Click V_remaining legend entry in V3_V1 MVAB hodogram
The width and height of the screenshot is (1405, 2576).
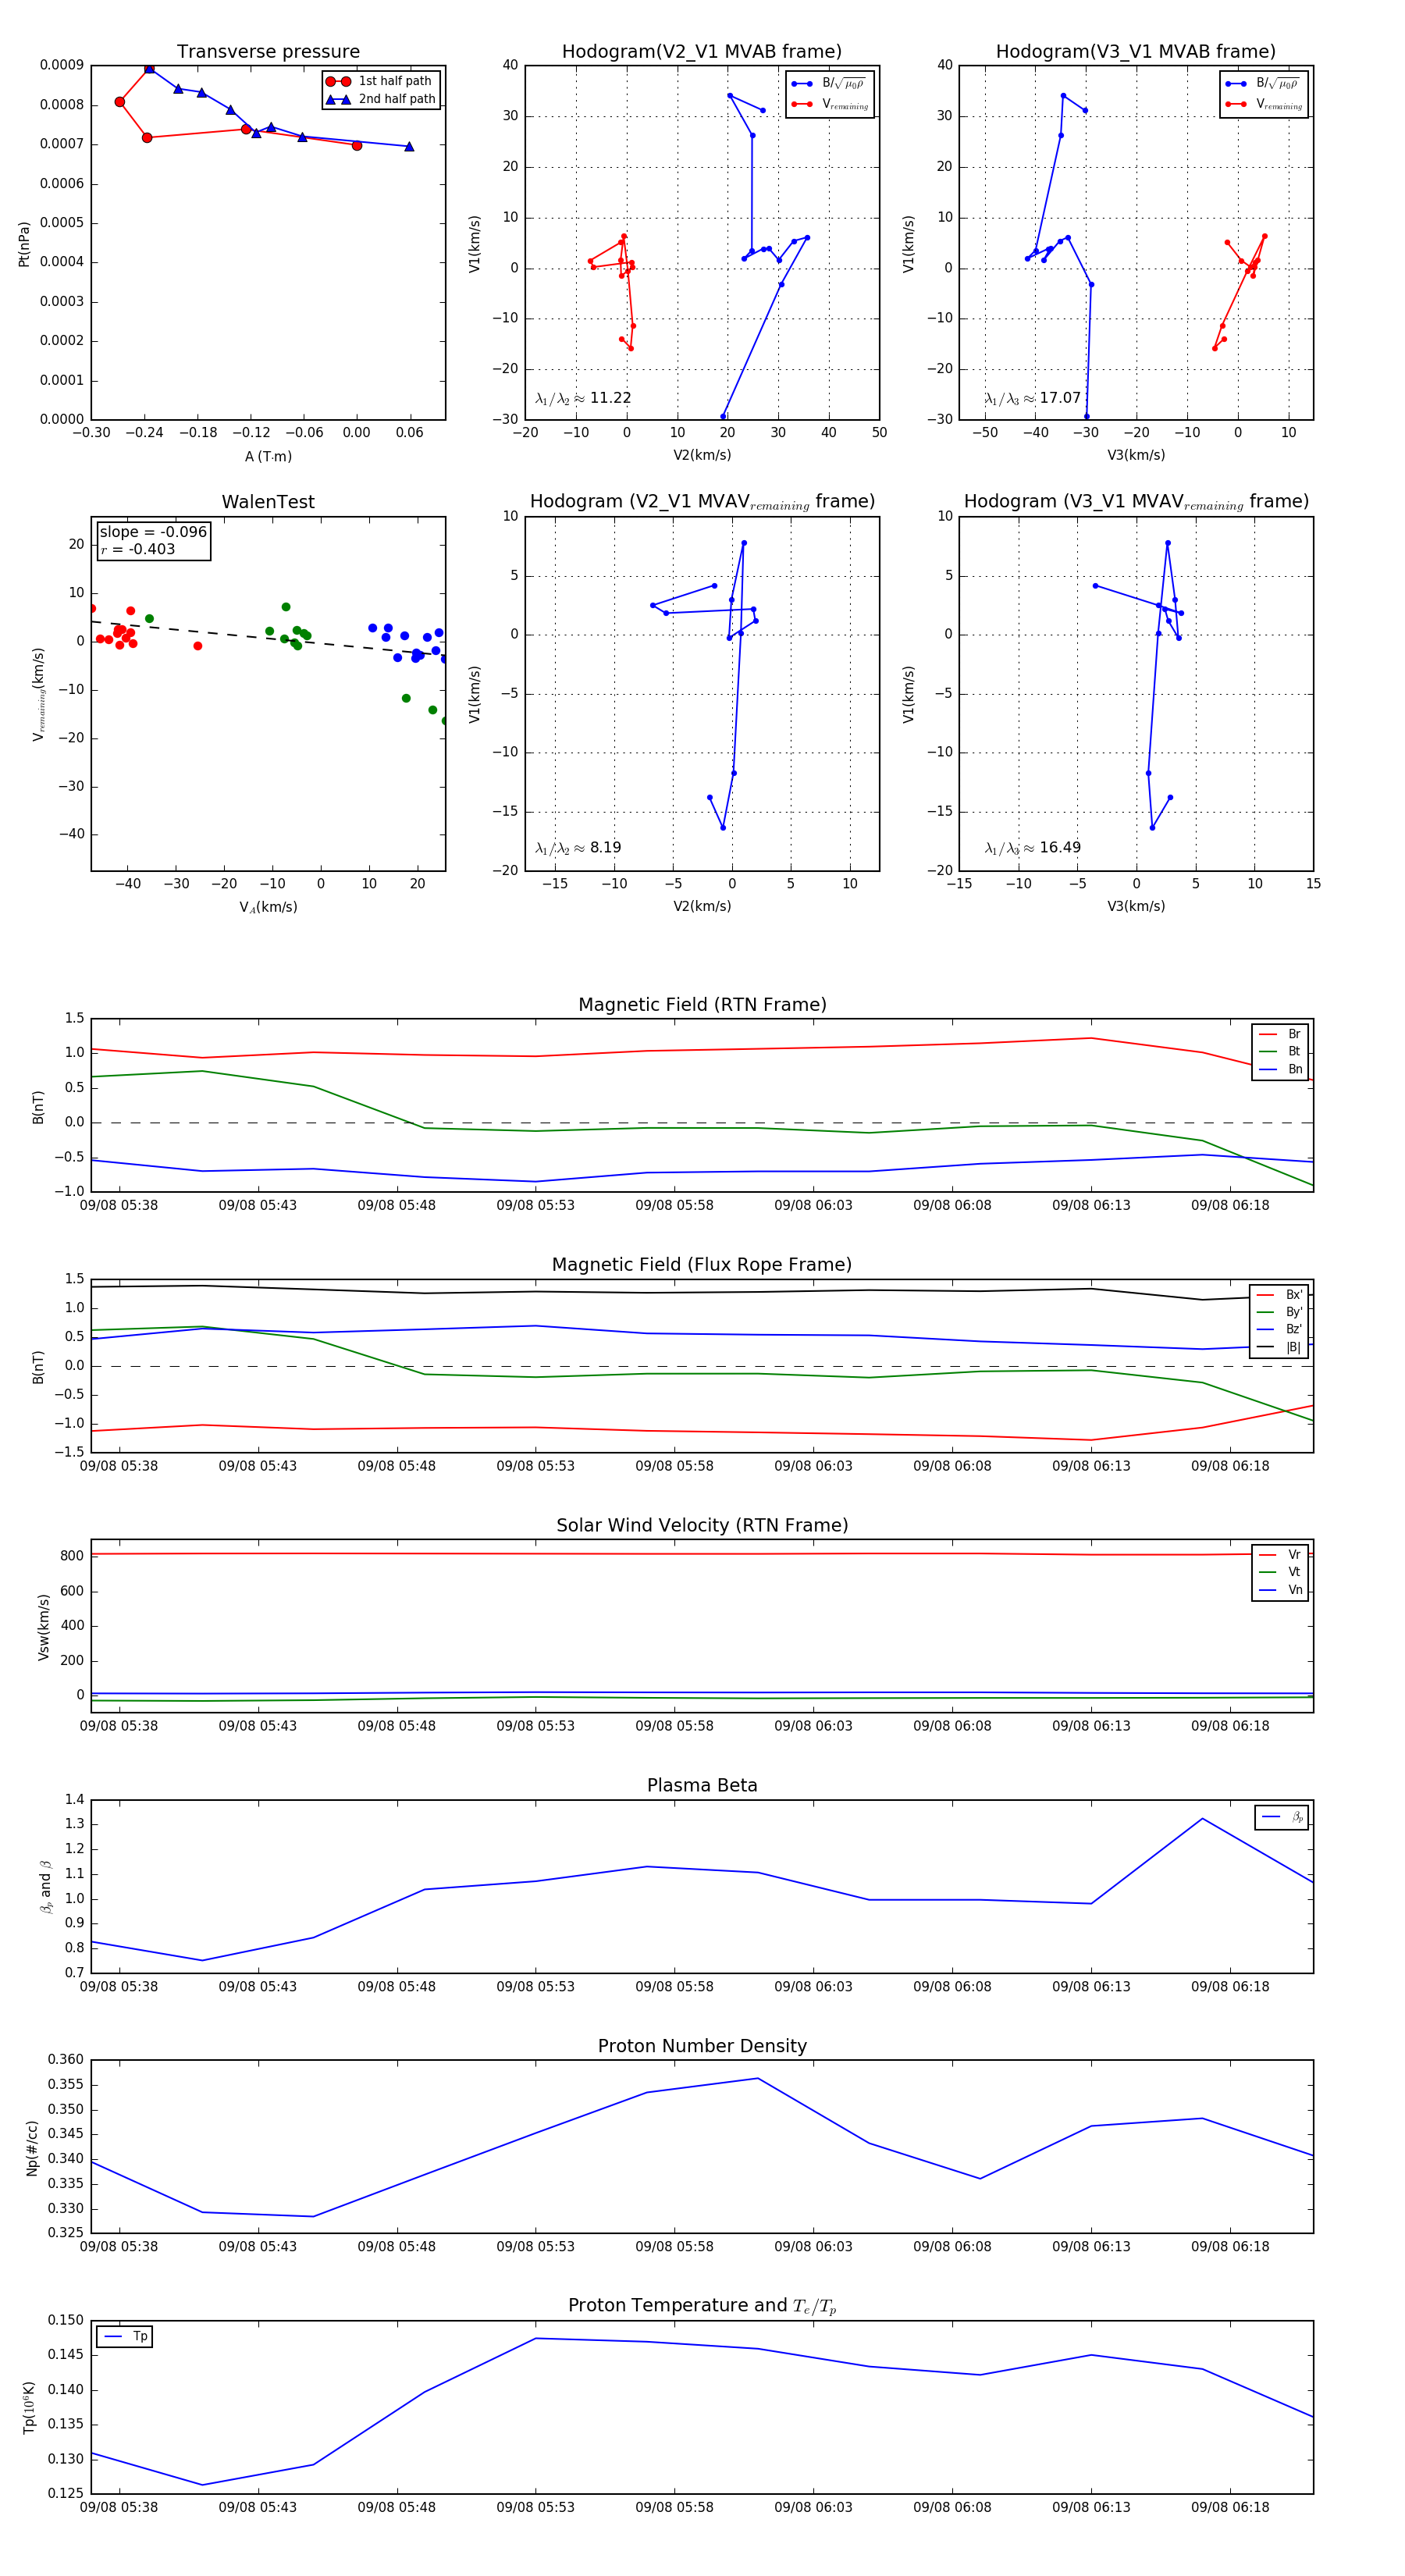coord(1264,104)
